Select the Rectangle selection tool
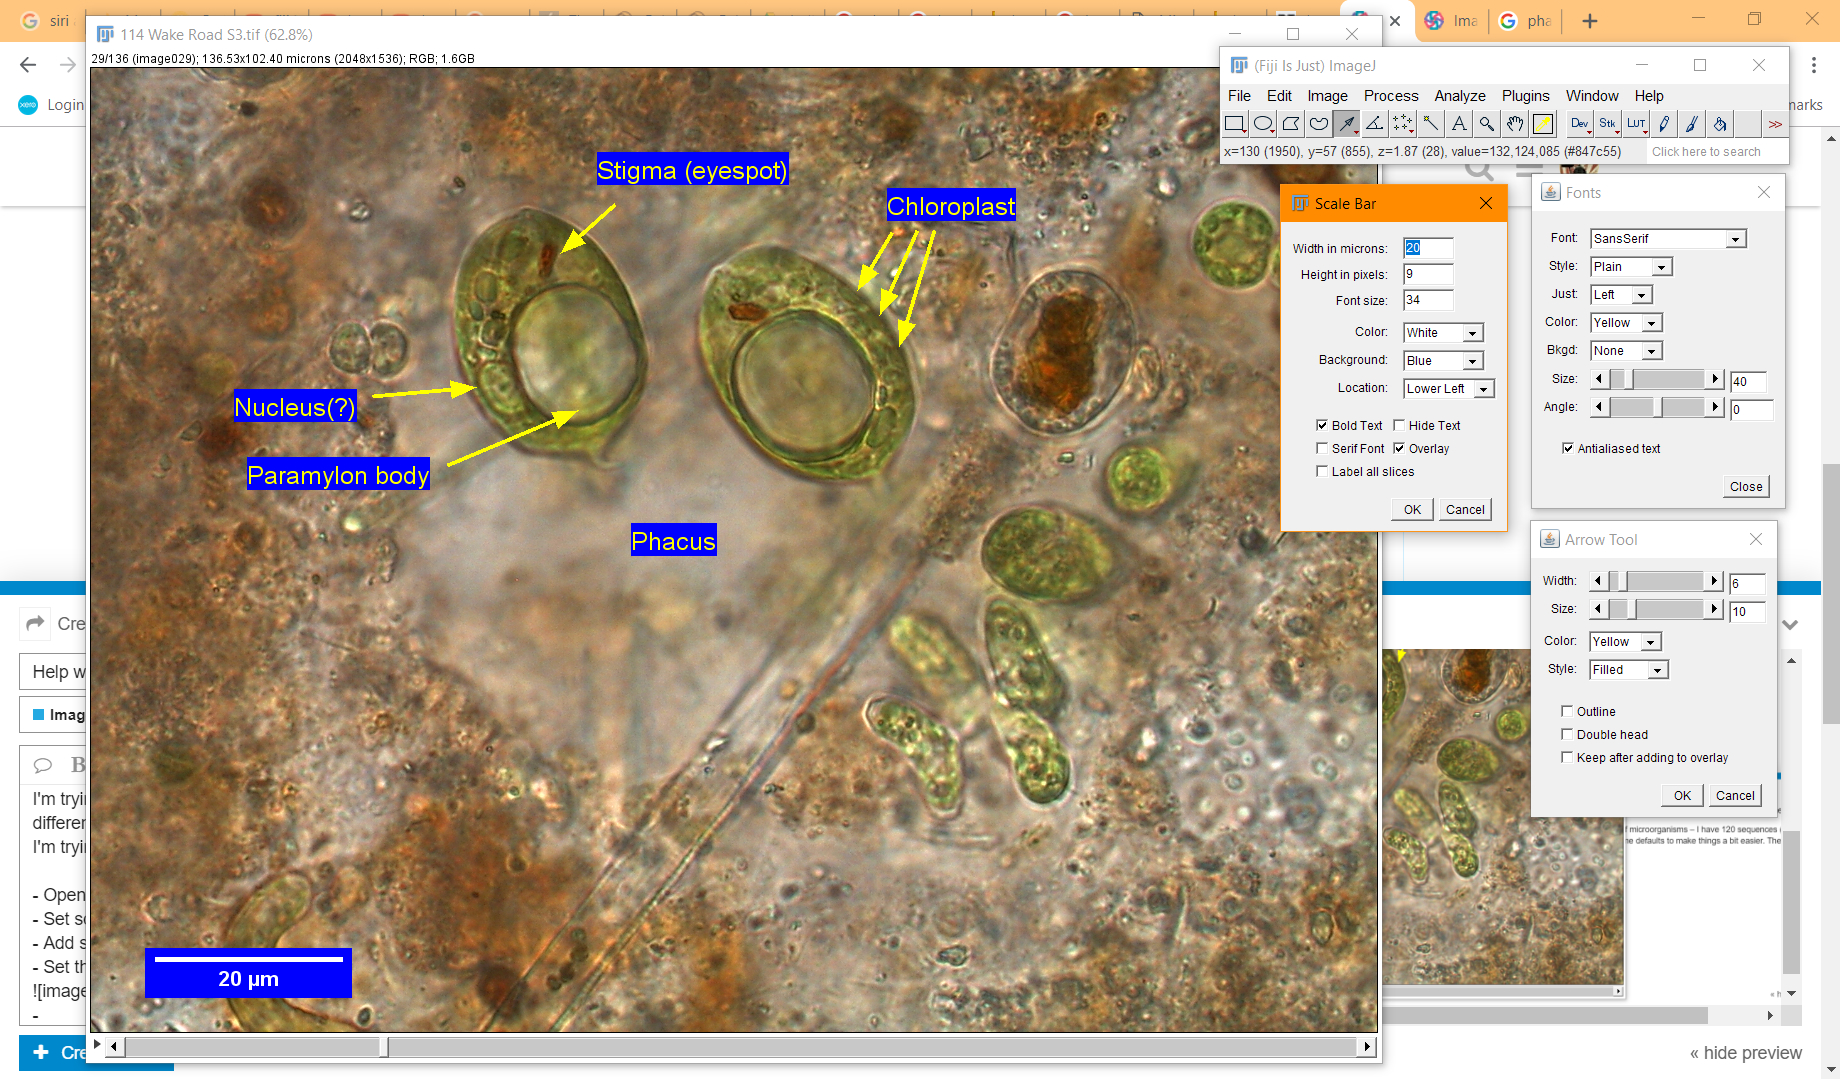The height and width of the screenshot is (1079, 1840). pyautogui.click(x=1234, y=123)
